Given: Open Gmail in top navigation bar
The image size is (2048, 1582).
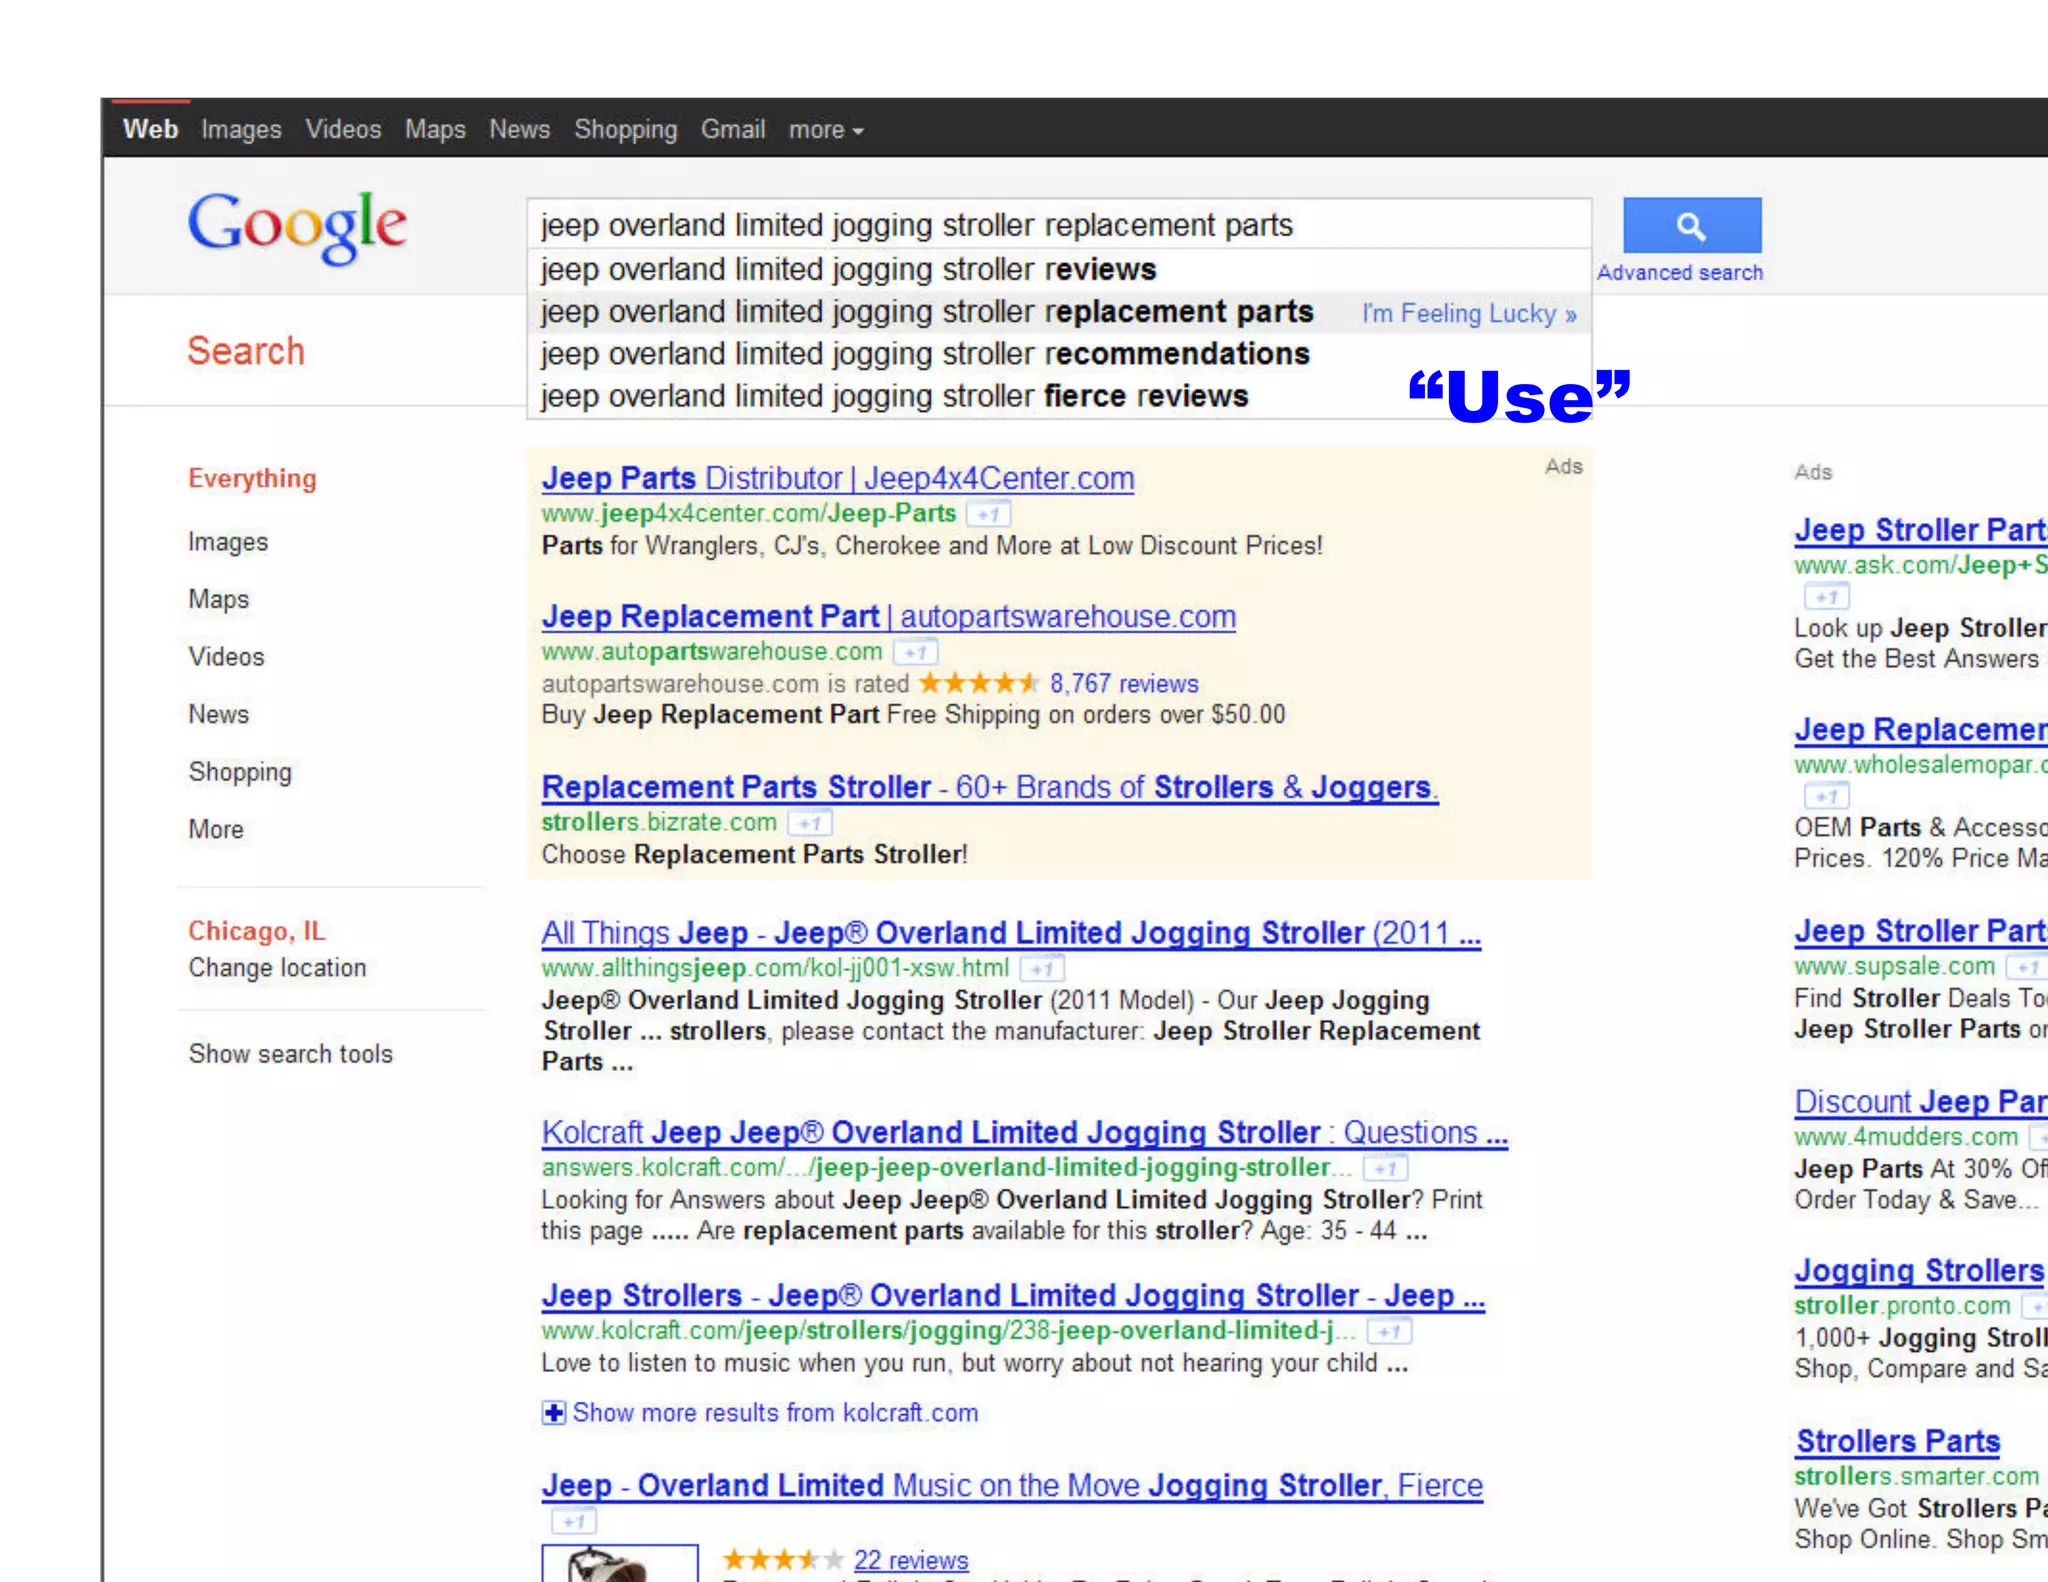Looking at the screenshot, I should 732,129.
